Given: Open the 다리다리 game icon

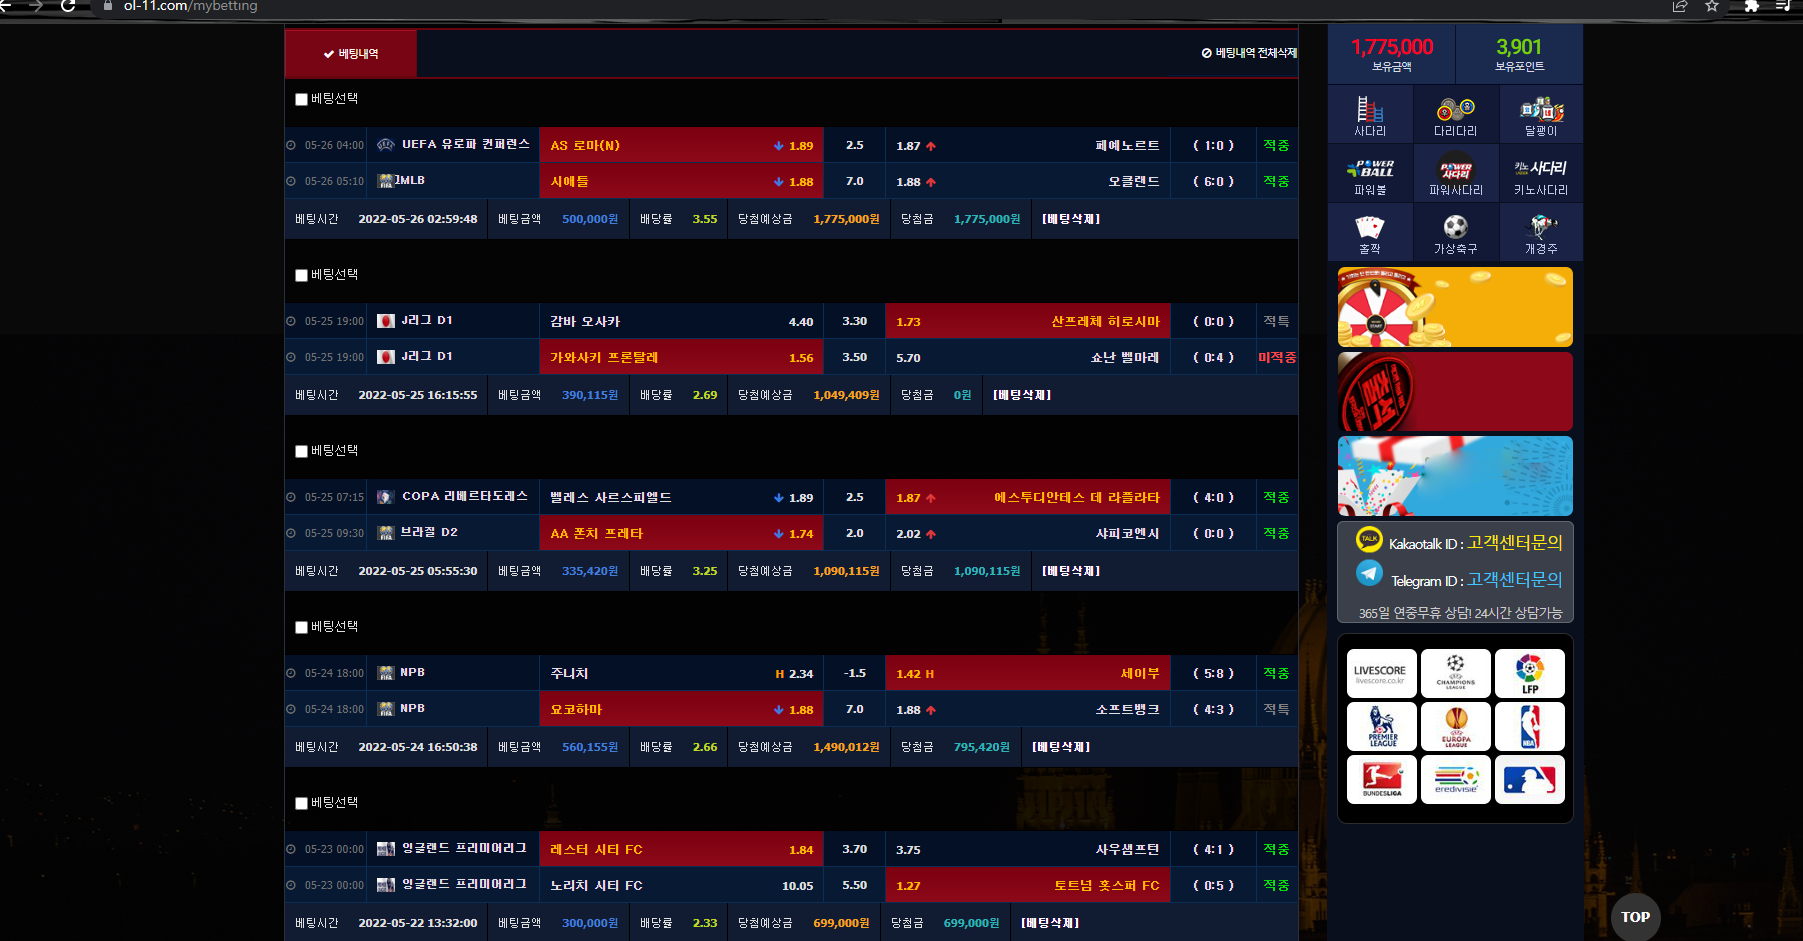Looking at the screenshot, I should tap(1455, 114).
